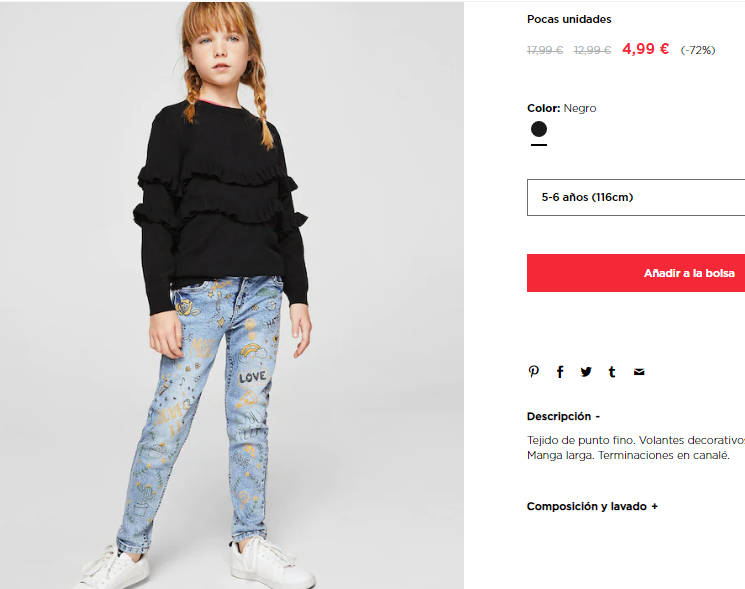Viewport: 745px width, 589px height.
Task: Share the product on Pinterest
Action: coord(534,371)
